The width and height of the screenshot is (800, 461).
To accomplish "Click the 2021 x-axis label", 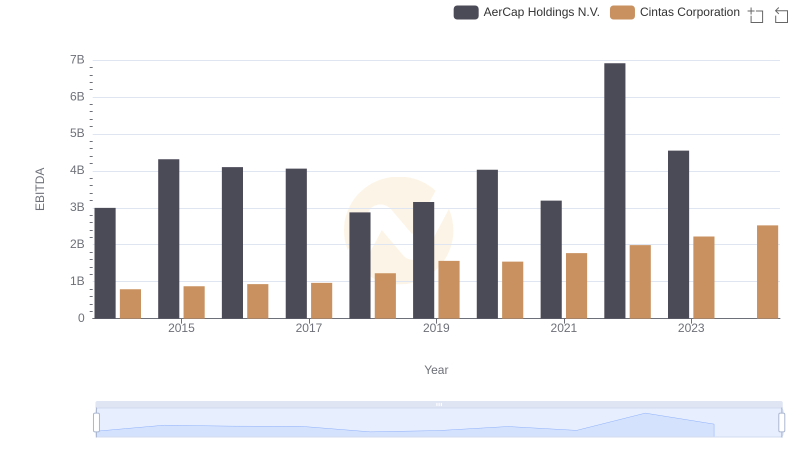I will 563,328.
